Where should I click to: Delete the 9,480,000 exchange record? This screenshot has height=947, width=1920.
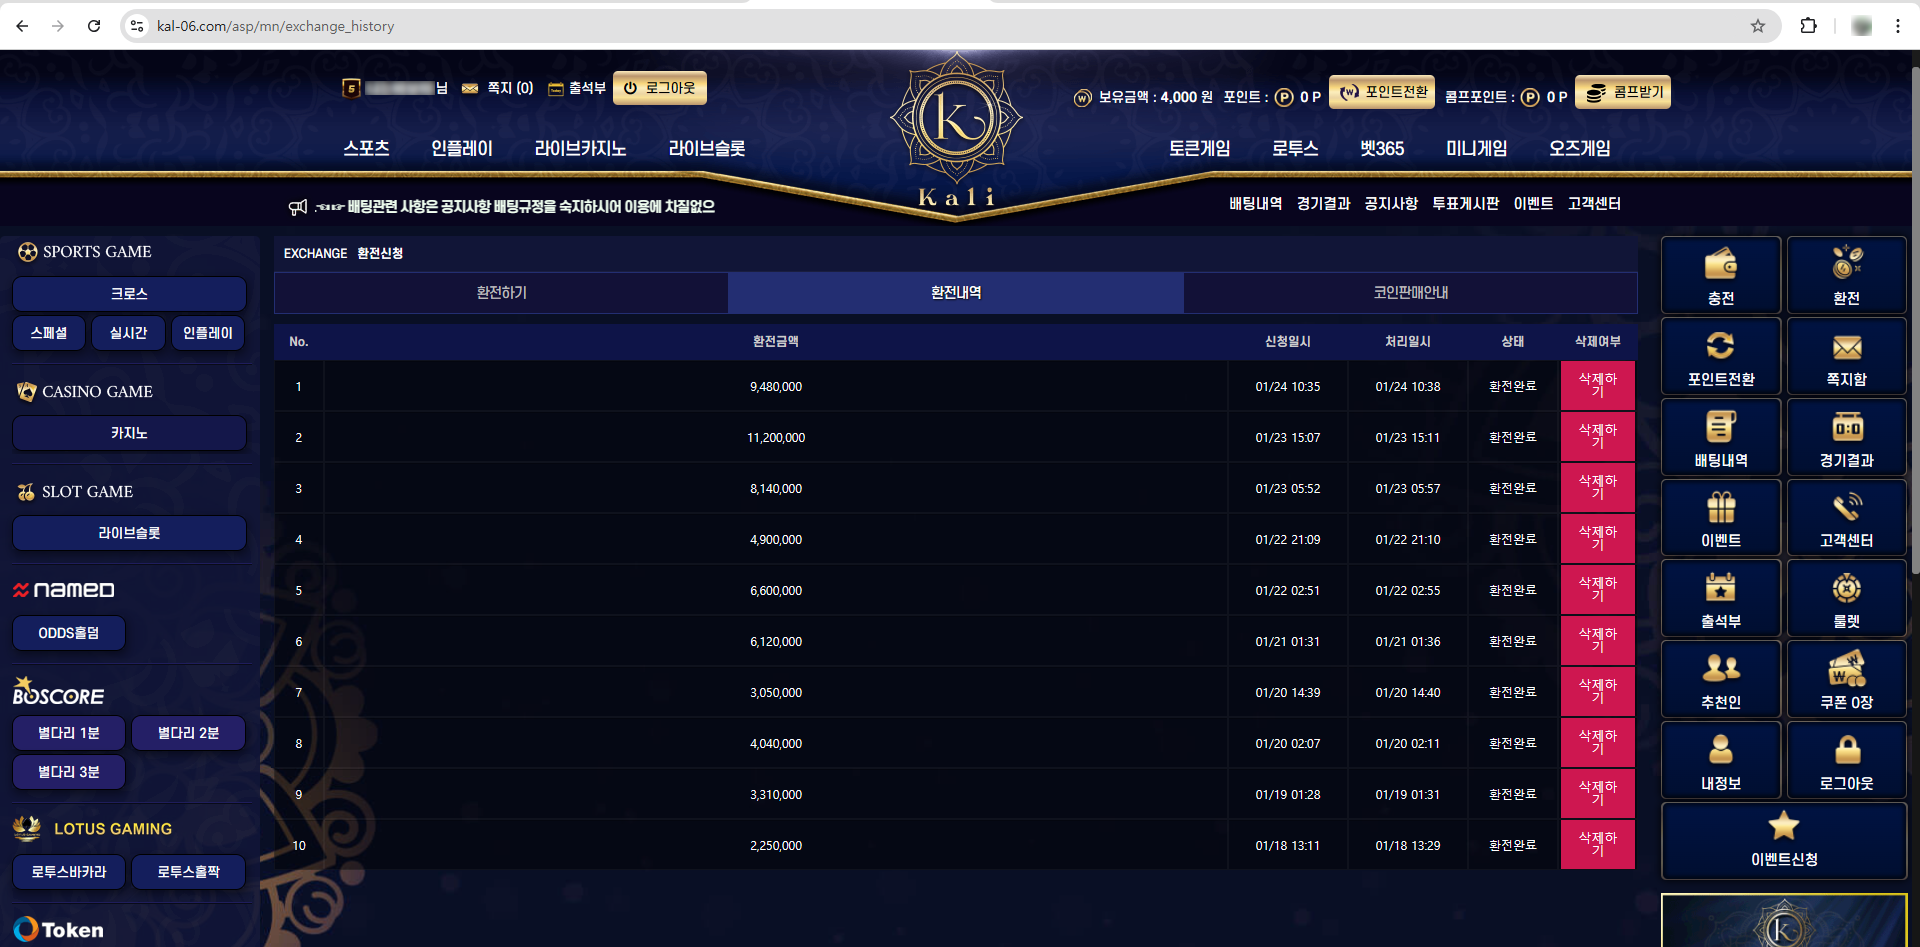coord(1598,386)
